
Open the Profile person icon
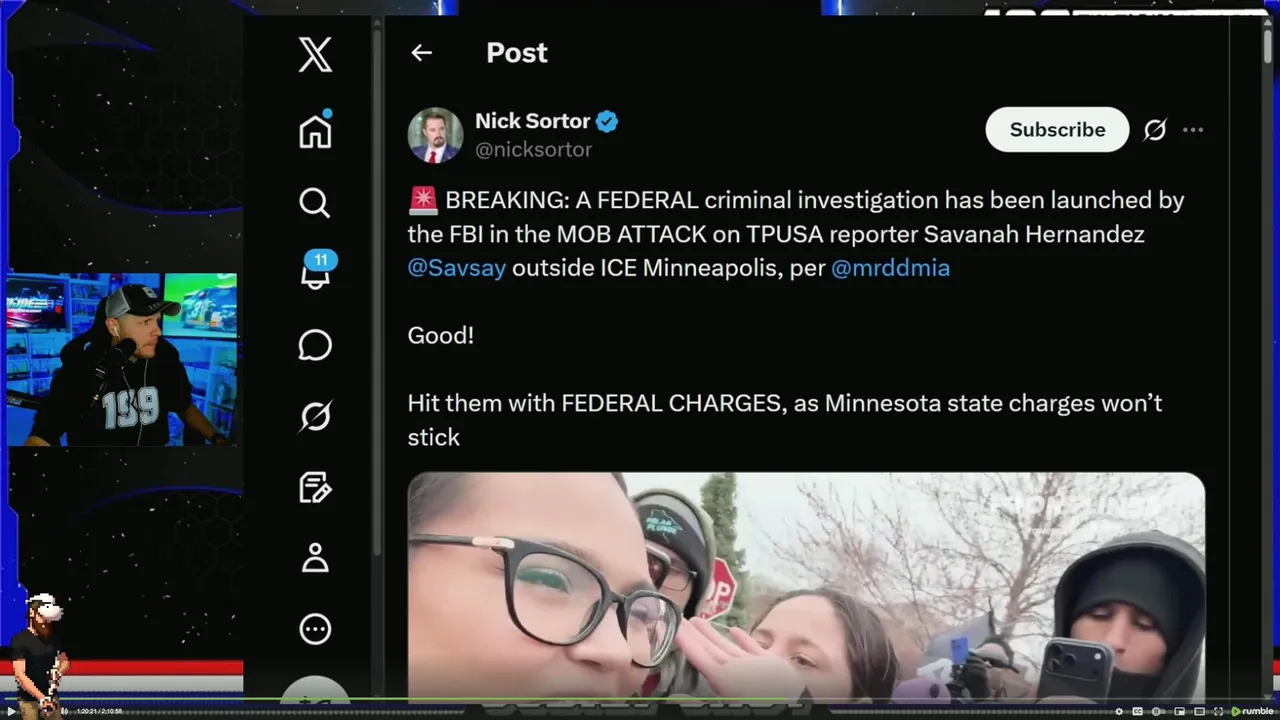[315, 558]
